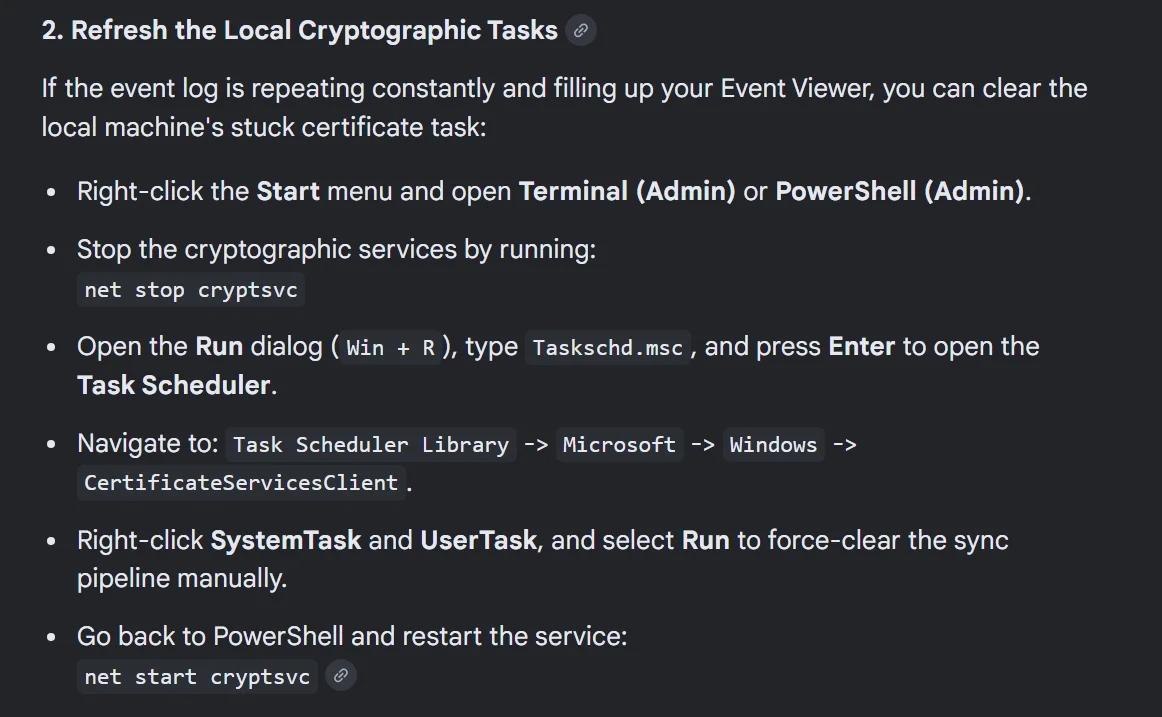Click the link icon after net start cryptsvc

pyautogui.click(x=341, y=676)
